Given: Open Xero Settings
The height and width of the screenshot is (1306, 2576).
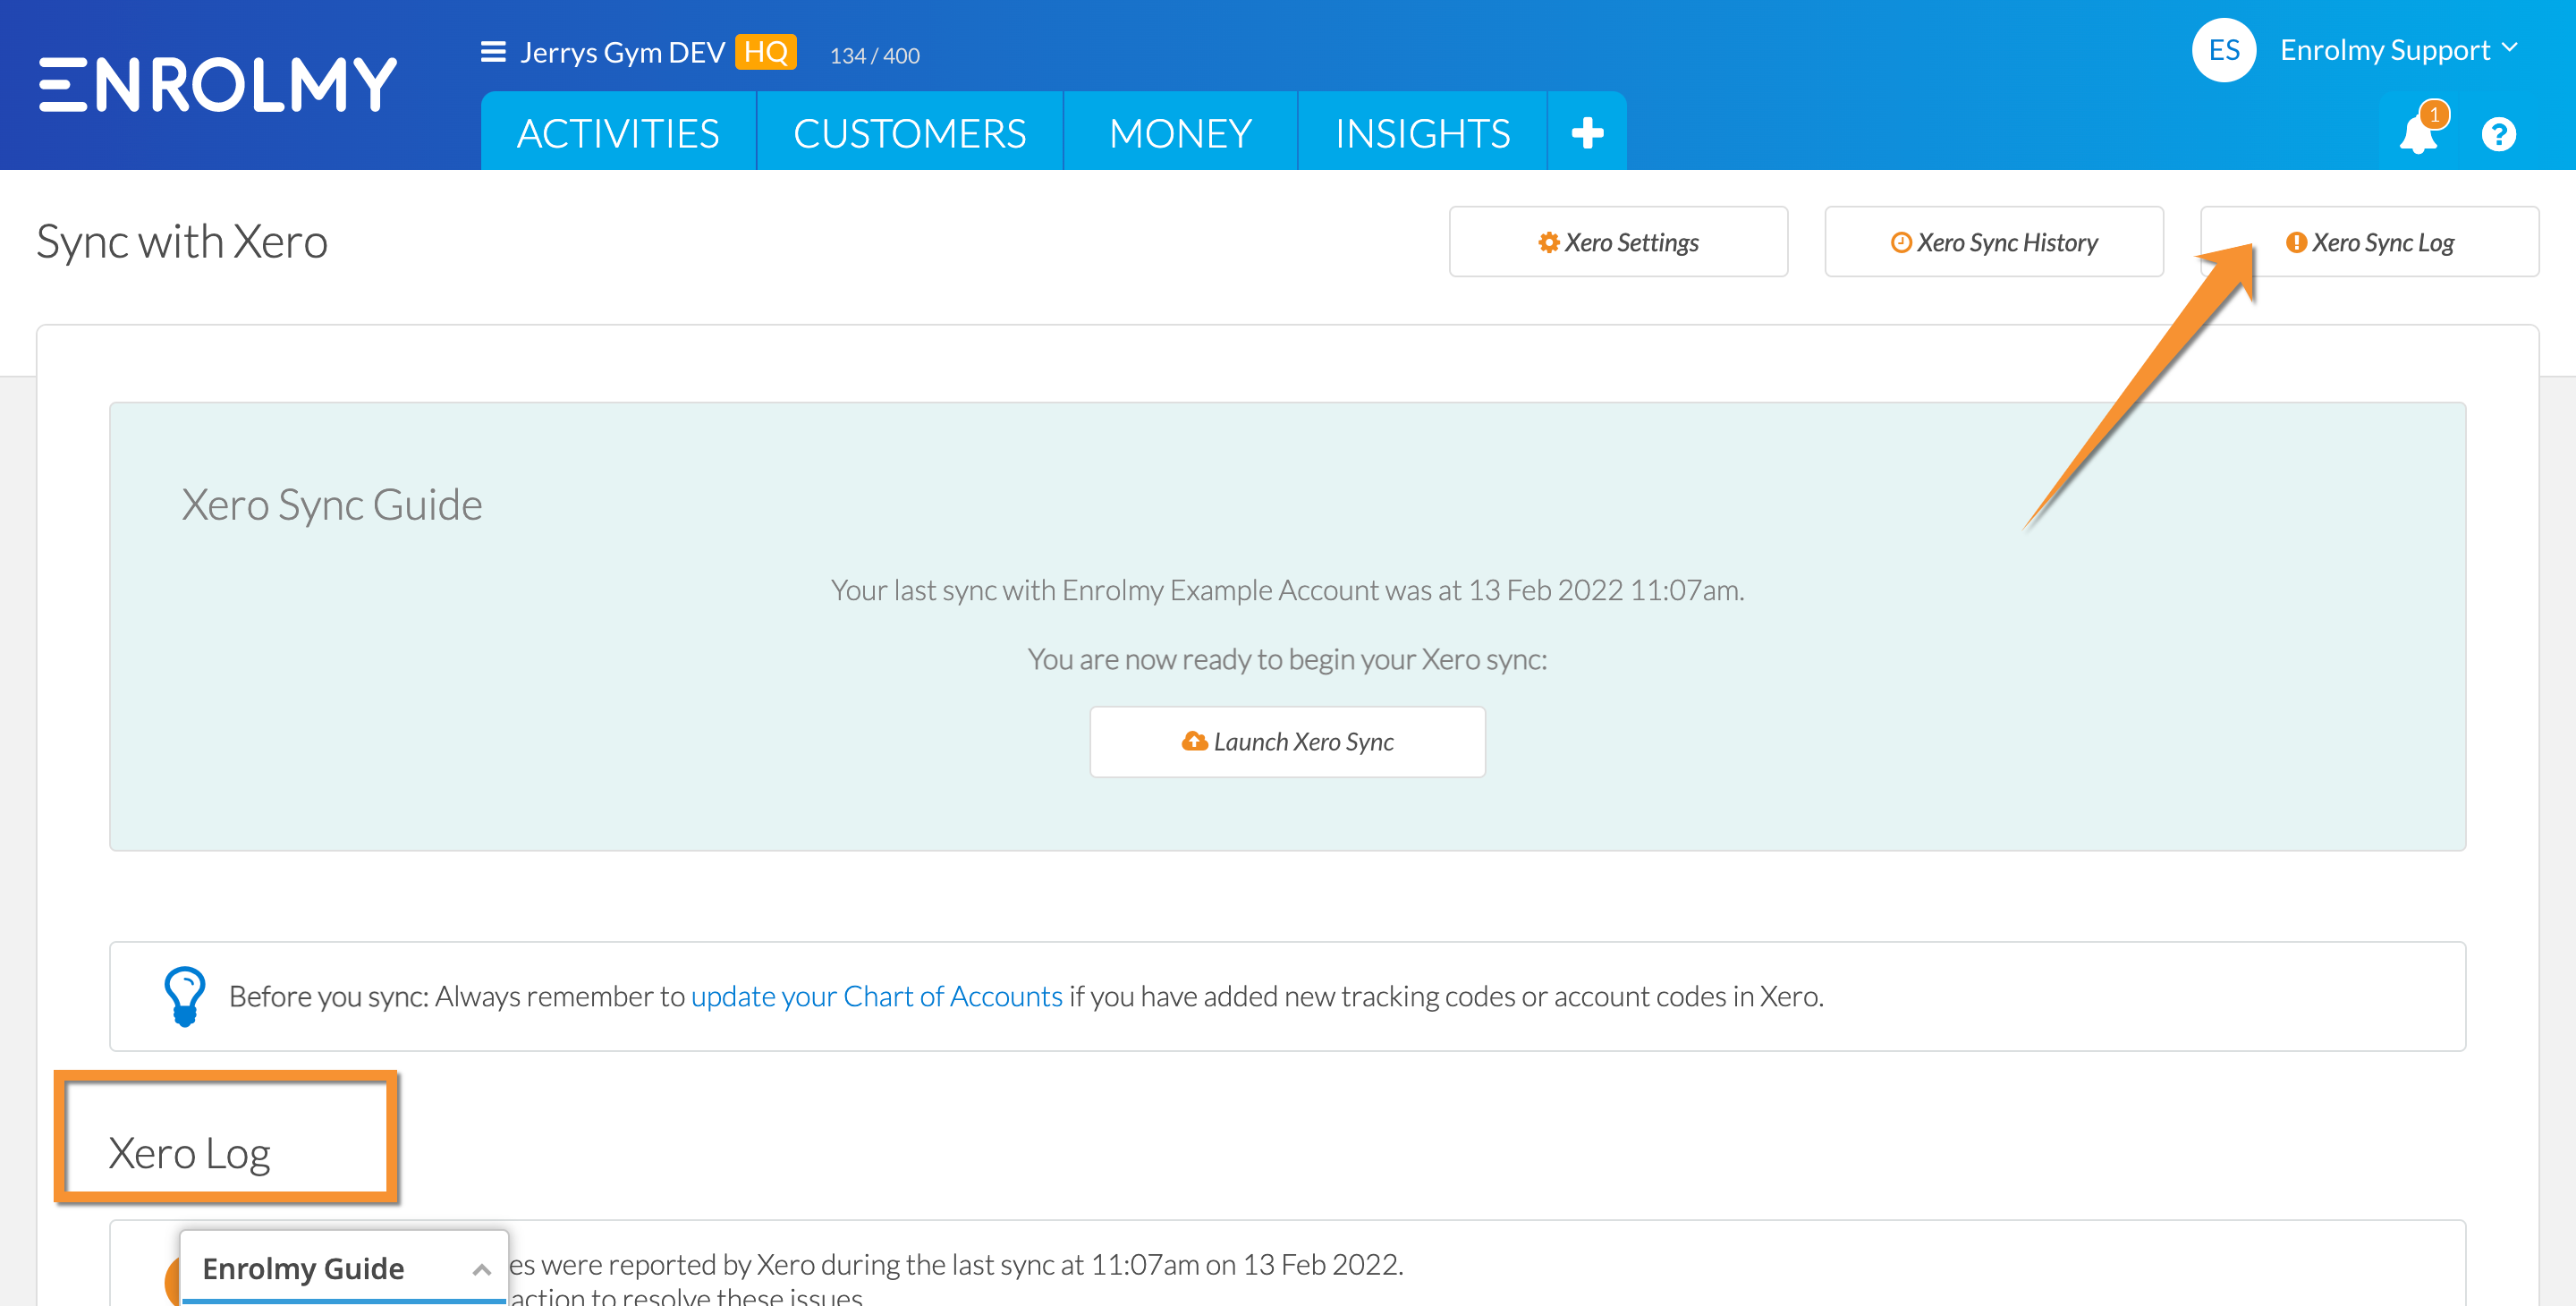Looking at the screenshot, I should point(1618,242).
